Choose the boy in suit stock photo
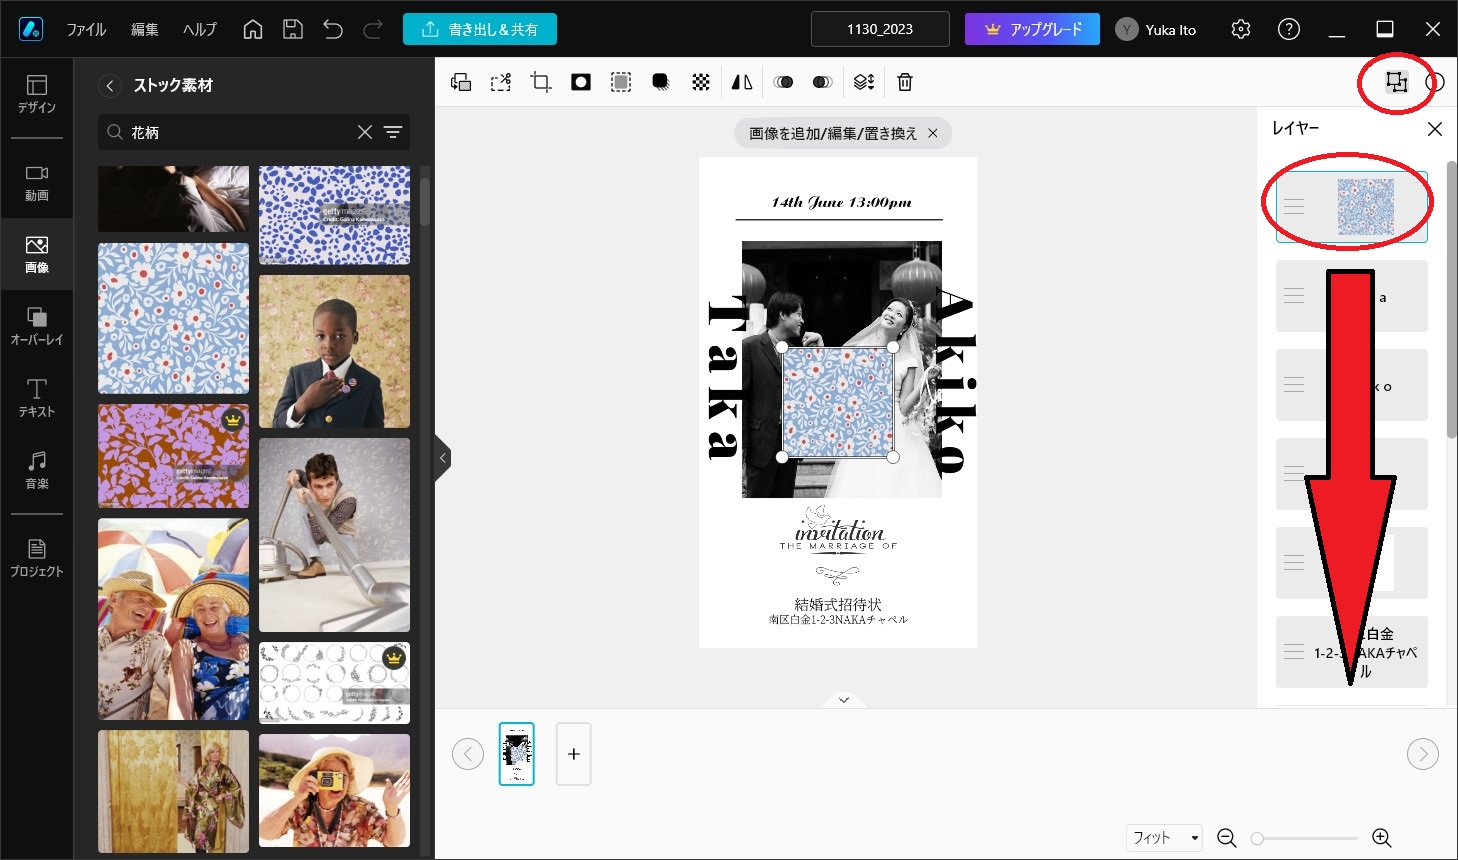Viewport: 1458px width, 860px height. (334, 351)
